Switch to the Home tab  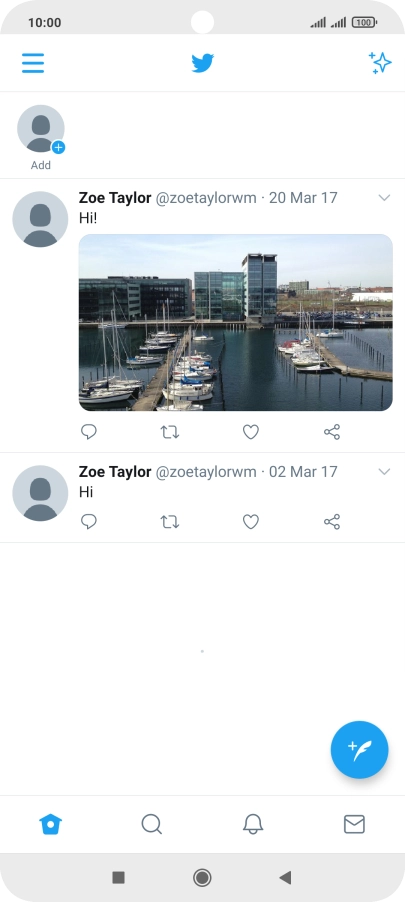(51, 824)
